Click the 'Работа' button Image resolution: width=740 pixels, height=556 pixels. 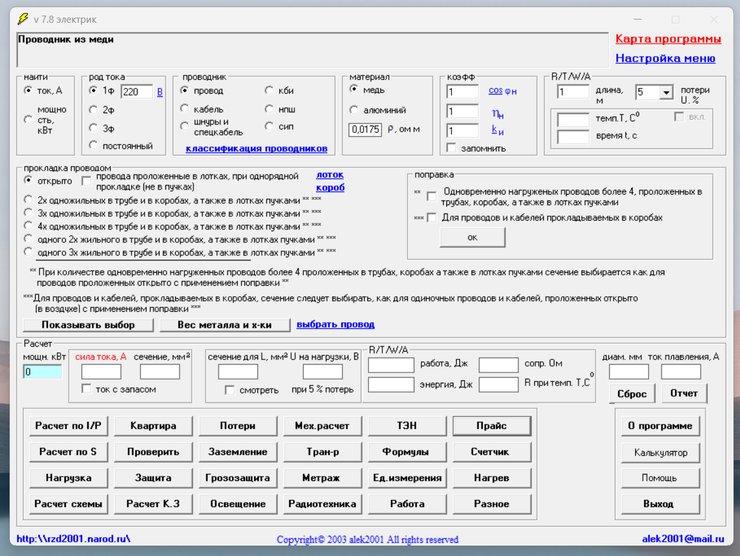pos(407,504)
